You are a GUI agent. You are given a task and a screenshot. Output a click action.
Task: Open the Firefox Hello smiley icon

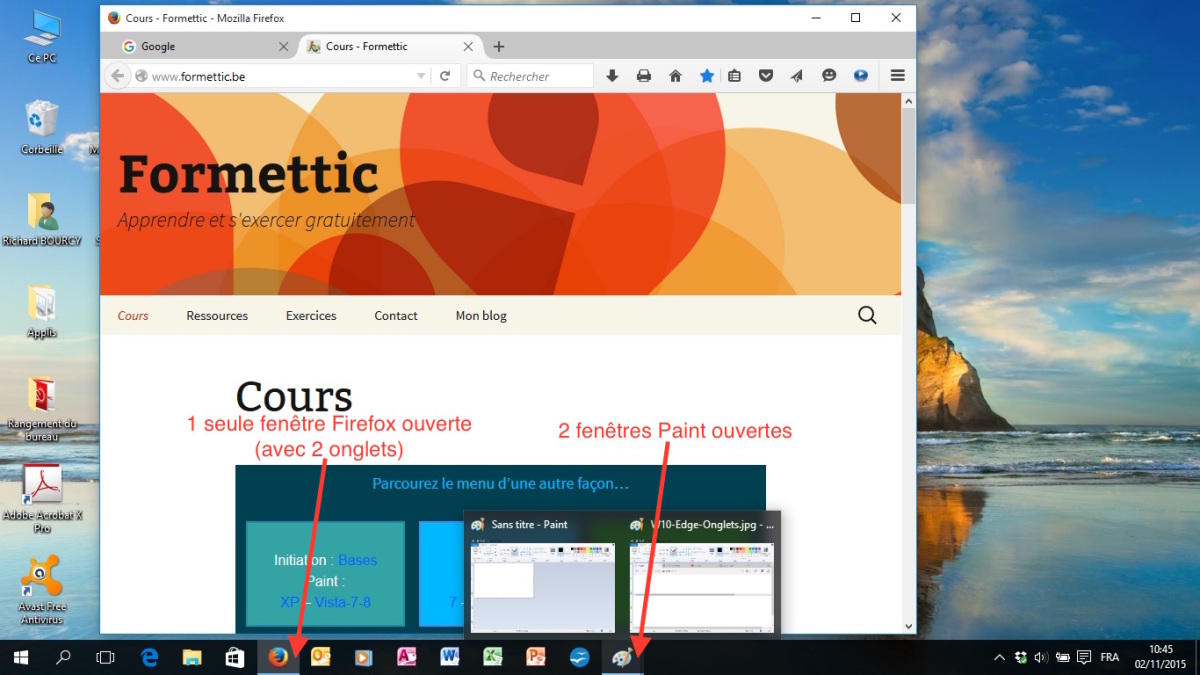point(829,76)
